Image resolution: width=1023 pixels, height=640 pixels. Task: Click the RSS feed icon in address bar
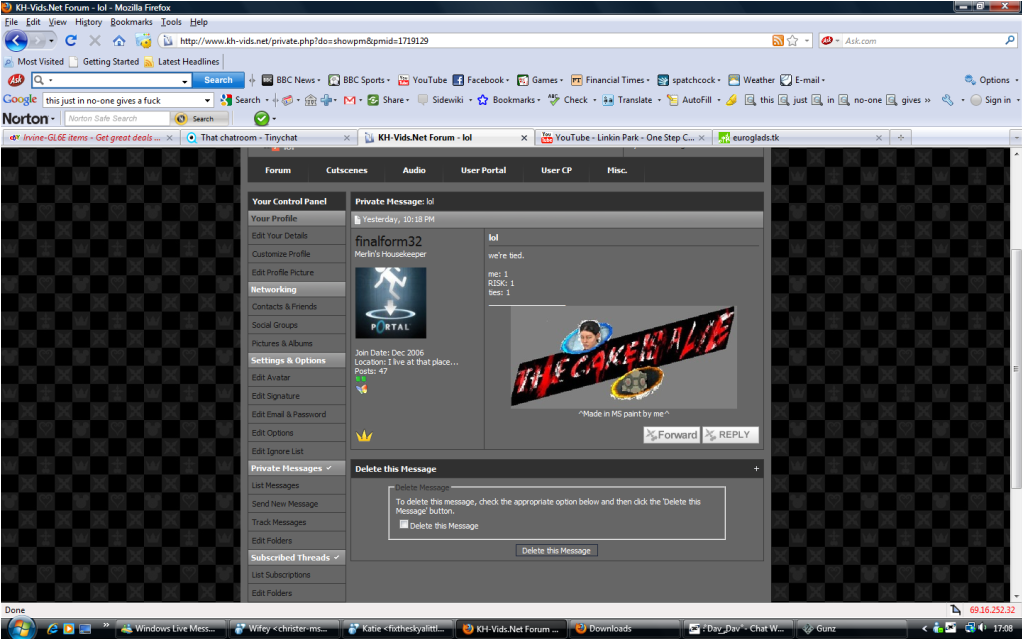click(x=778, y=40)
